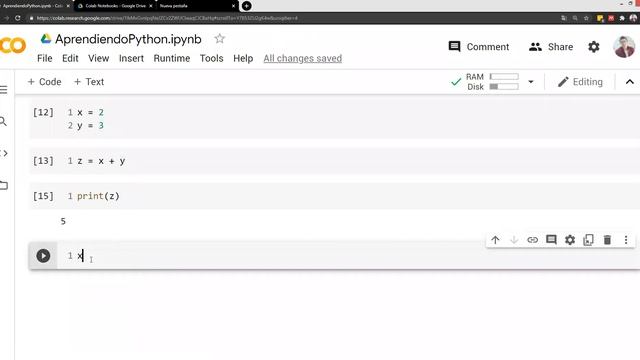Move cell down with arrow icon
Screen dimensions: 640x360
(x=514, y=240)
